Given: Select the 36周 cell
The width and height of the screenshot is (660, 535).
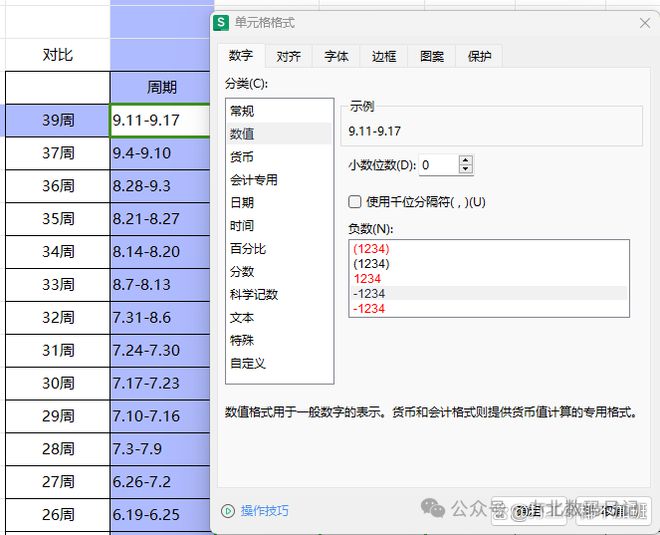Looking at the screenshot, I should 58,186.
